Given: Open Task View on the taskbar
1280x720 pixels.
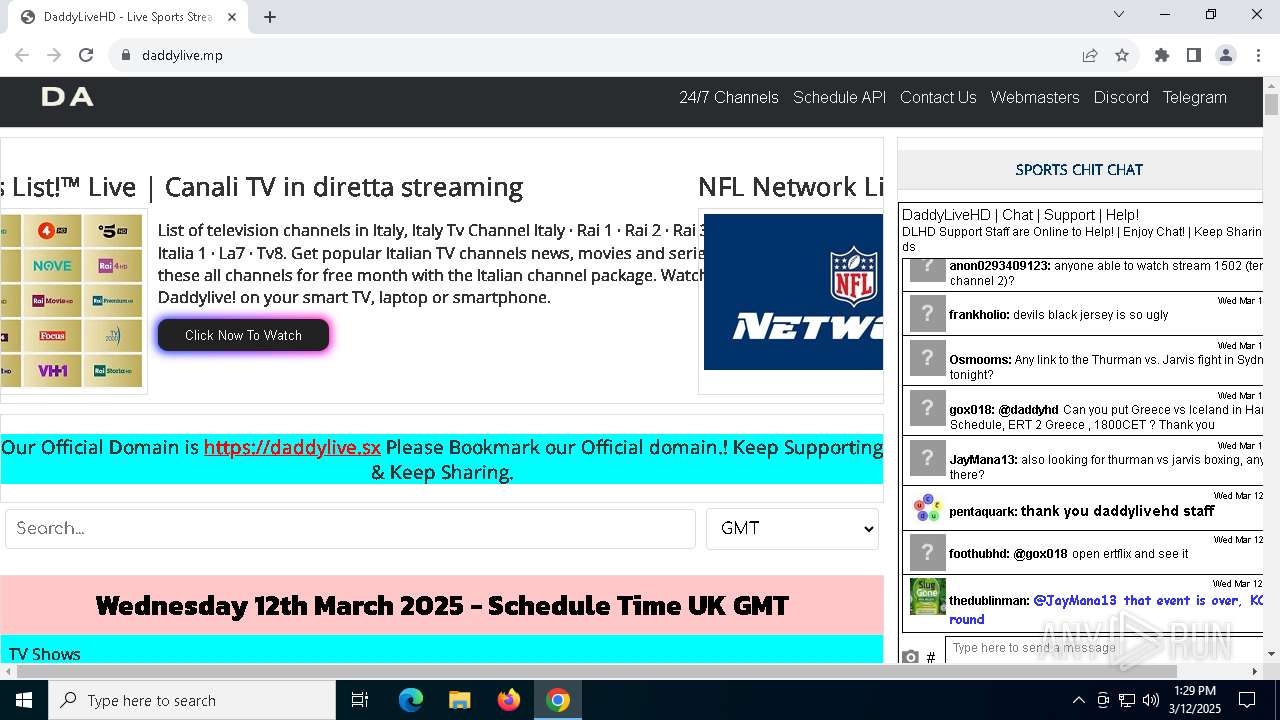Looking at the screenshot, I should (x=360, y=700).
